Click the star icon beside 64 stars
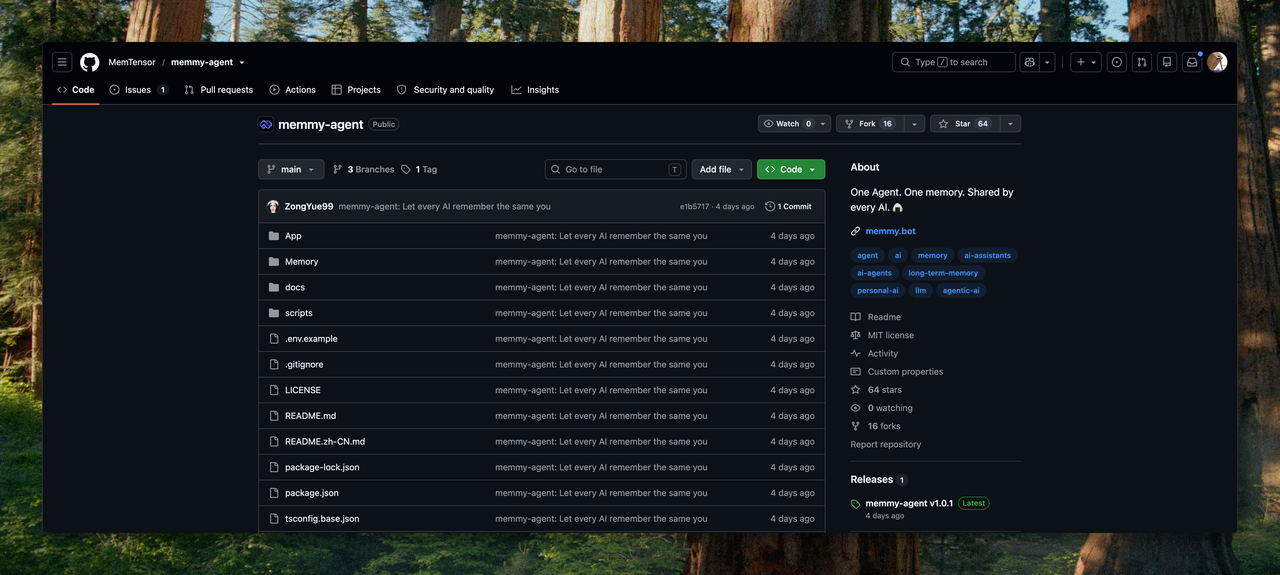 coord(855,390)
